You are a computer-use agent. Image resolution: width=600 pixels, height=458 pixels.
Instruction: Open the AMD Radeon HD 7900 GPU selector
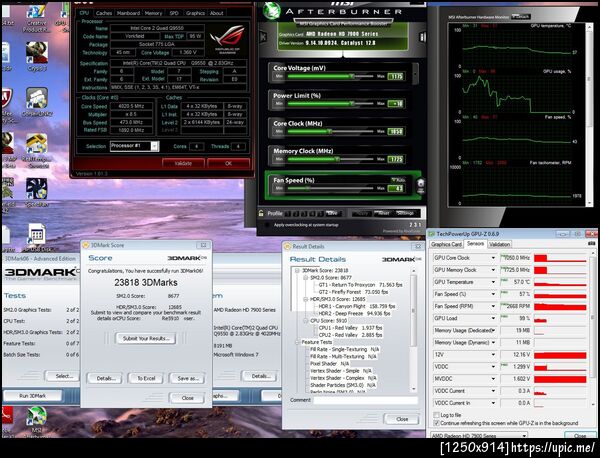click(x=479, y=435)
